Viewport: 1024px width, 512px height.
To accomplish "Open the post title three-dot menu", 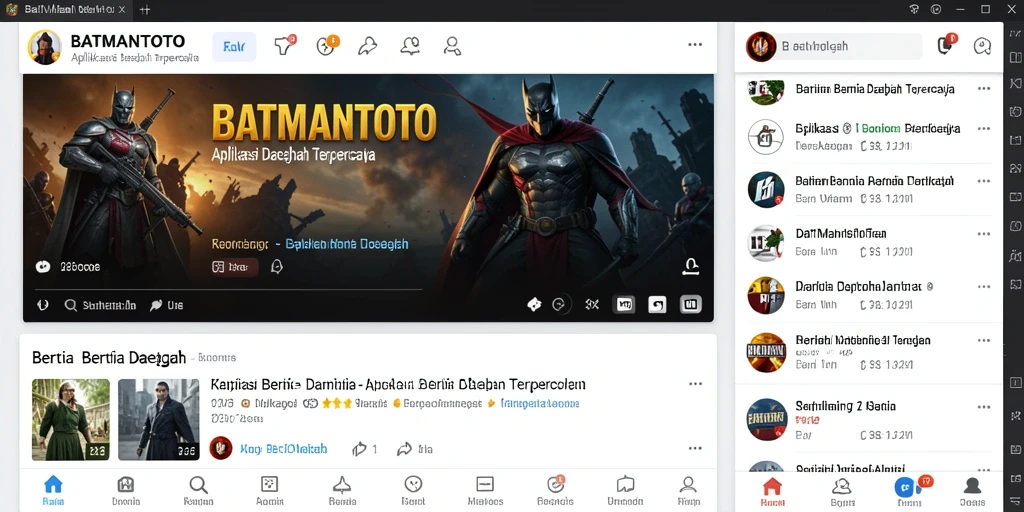I will 696,384.
